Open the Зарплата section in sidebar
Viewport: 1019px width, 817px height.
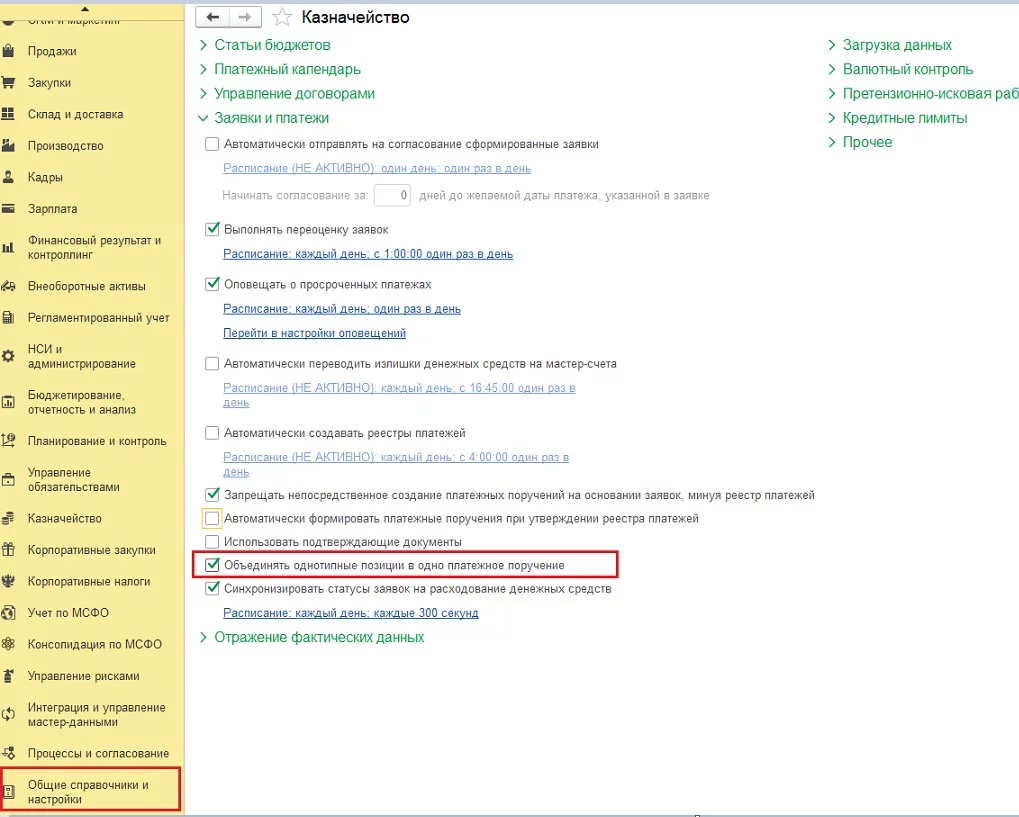pos(53,209)
